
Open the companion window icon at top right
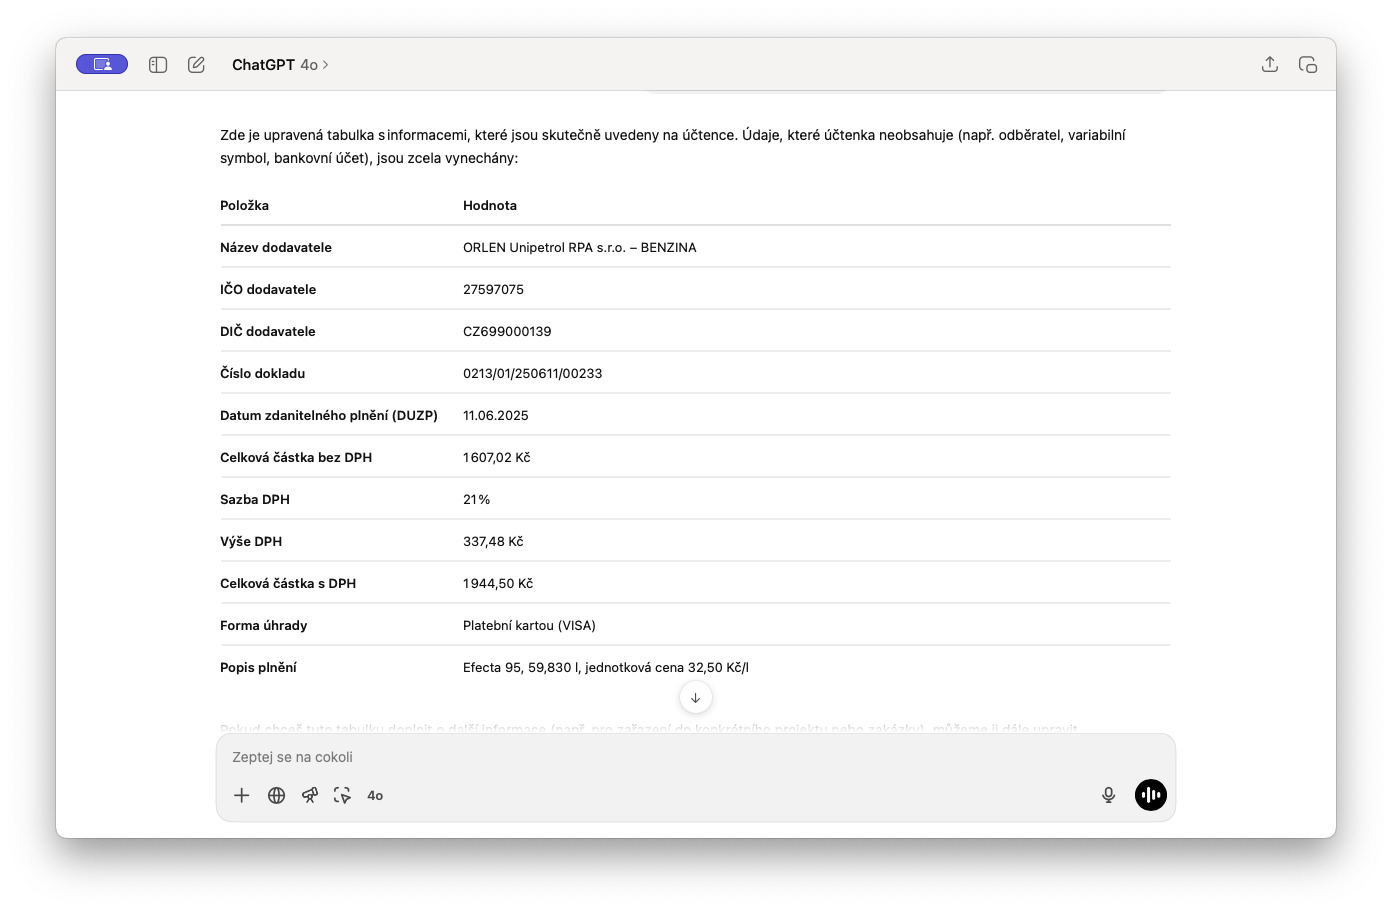pos(1308,64)
